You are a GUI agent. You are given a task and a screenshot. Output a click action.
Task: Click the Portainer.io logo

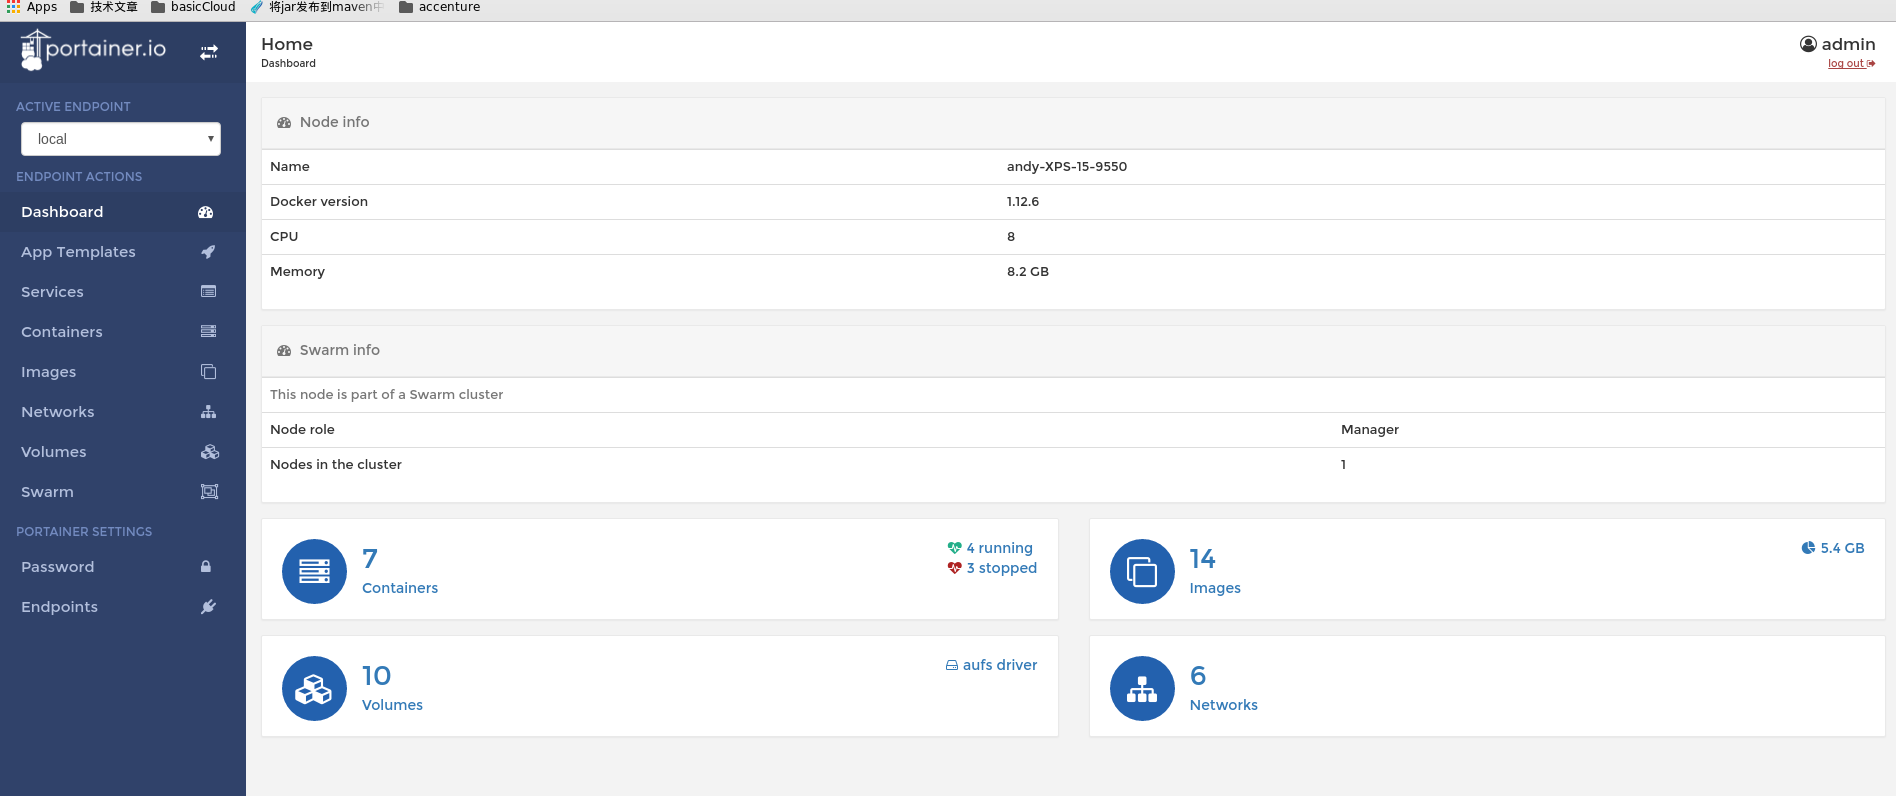tap(94, 50)
